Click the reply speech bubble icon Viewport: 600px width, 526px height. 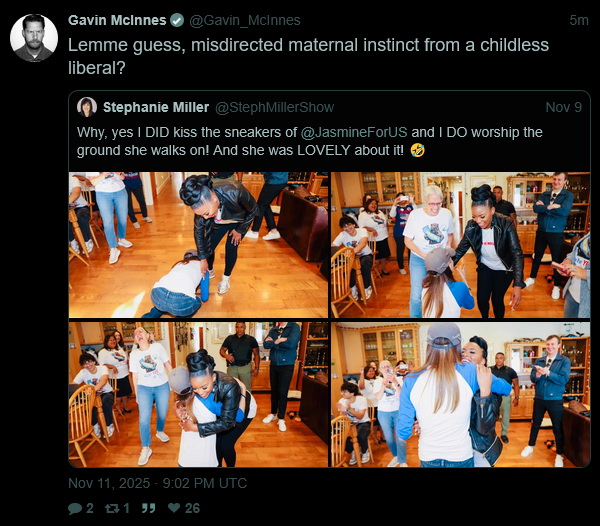click(75, 508)
